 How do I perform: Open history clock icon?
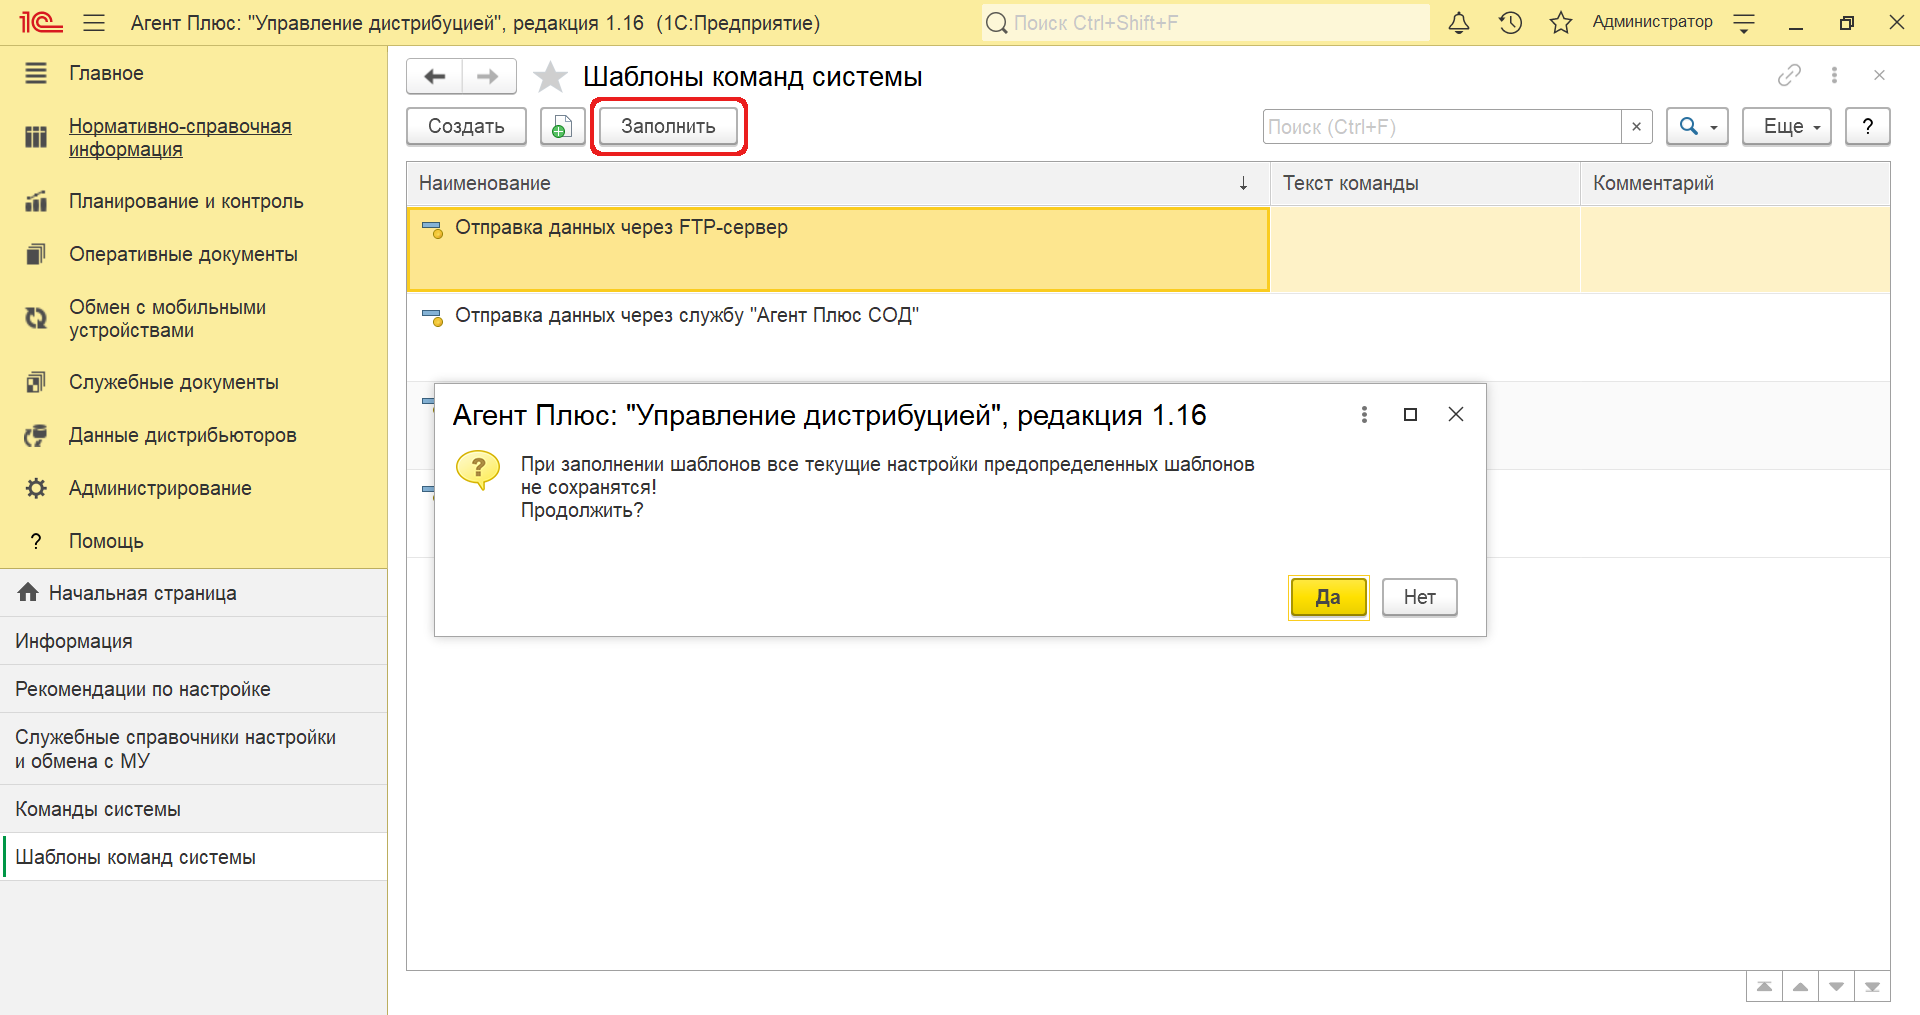[1510, 22]
